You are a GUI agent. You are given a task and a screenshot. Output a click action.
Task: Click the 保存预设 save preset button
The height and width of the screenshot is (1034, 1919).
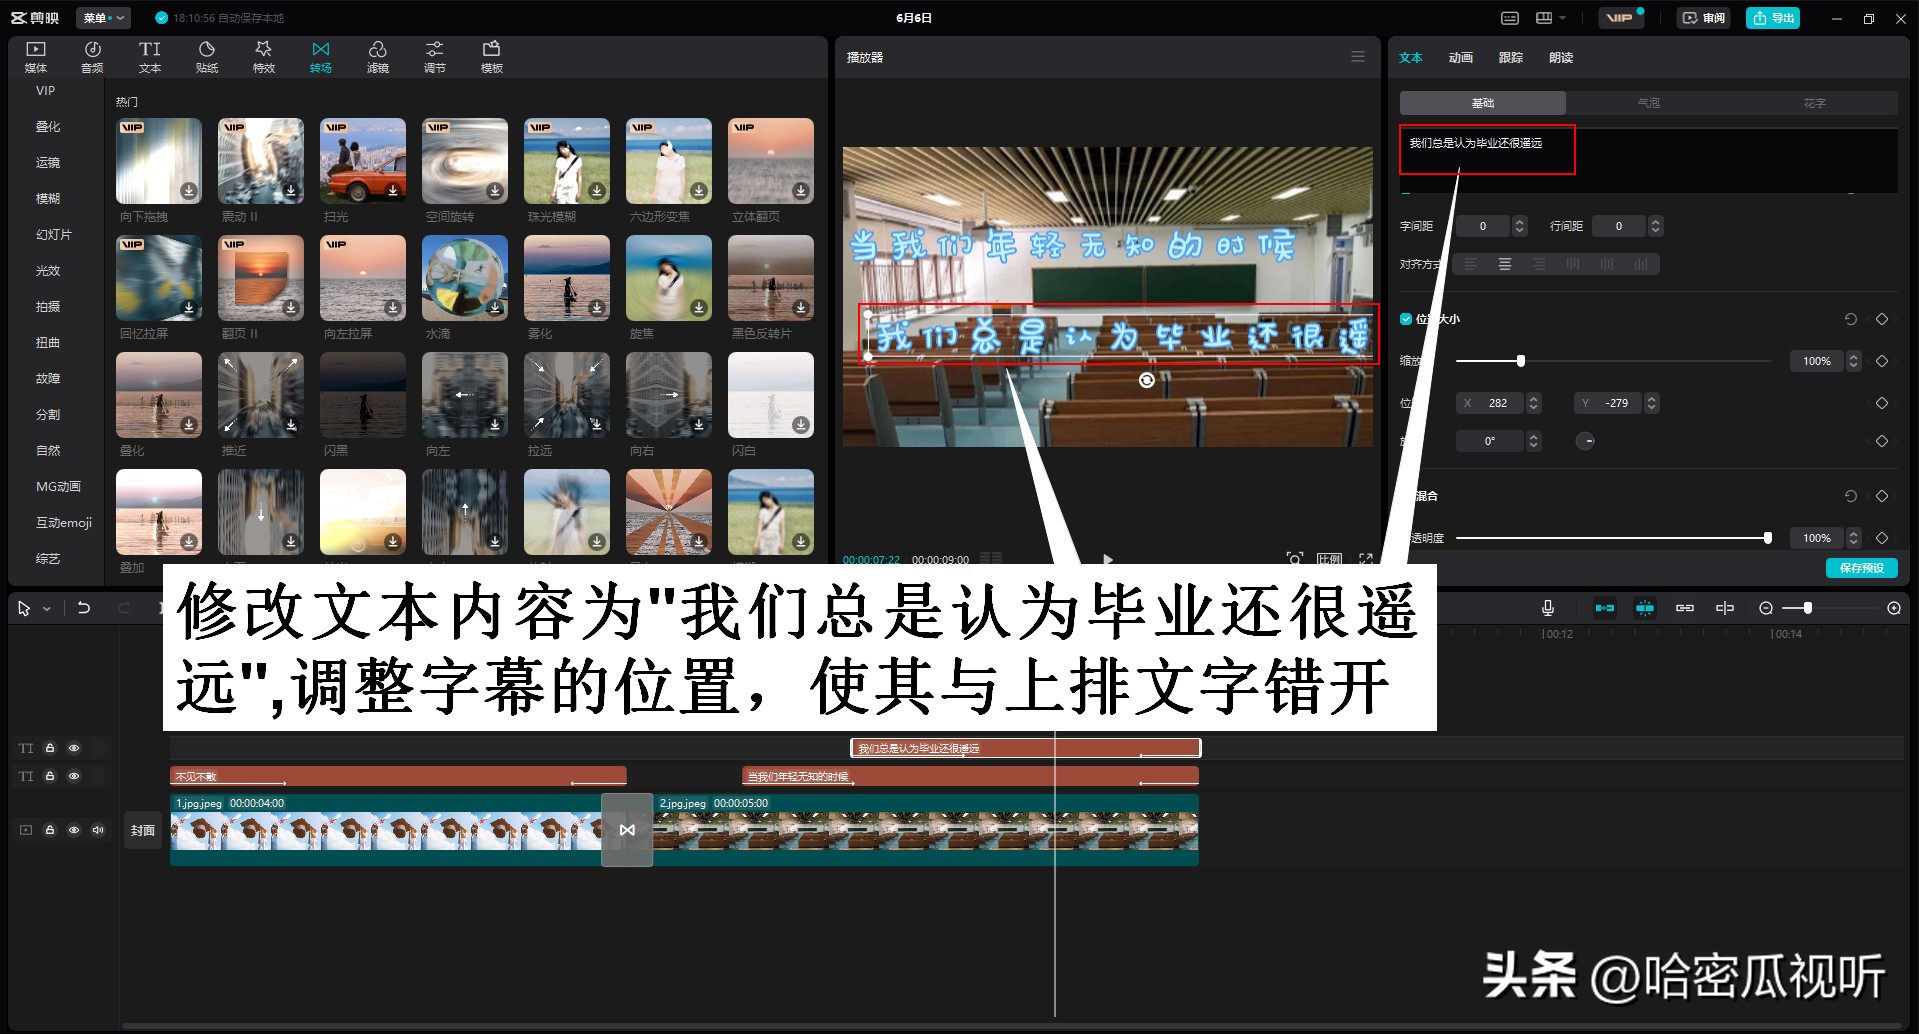pos(1862,566)
